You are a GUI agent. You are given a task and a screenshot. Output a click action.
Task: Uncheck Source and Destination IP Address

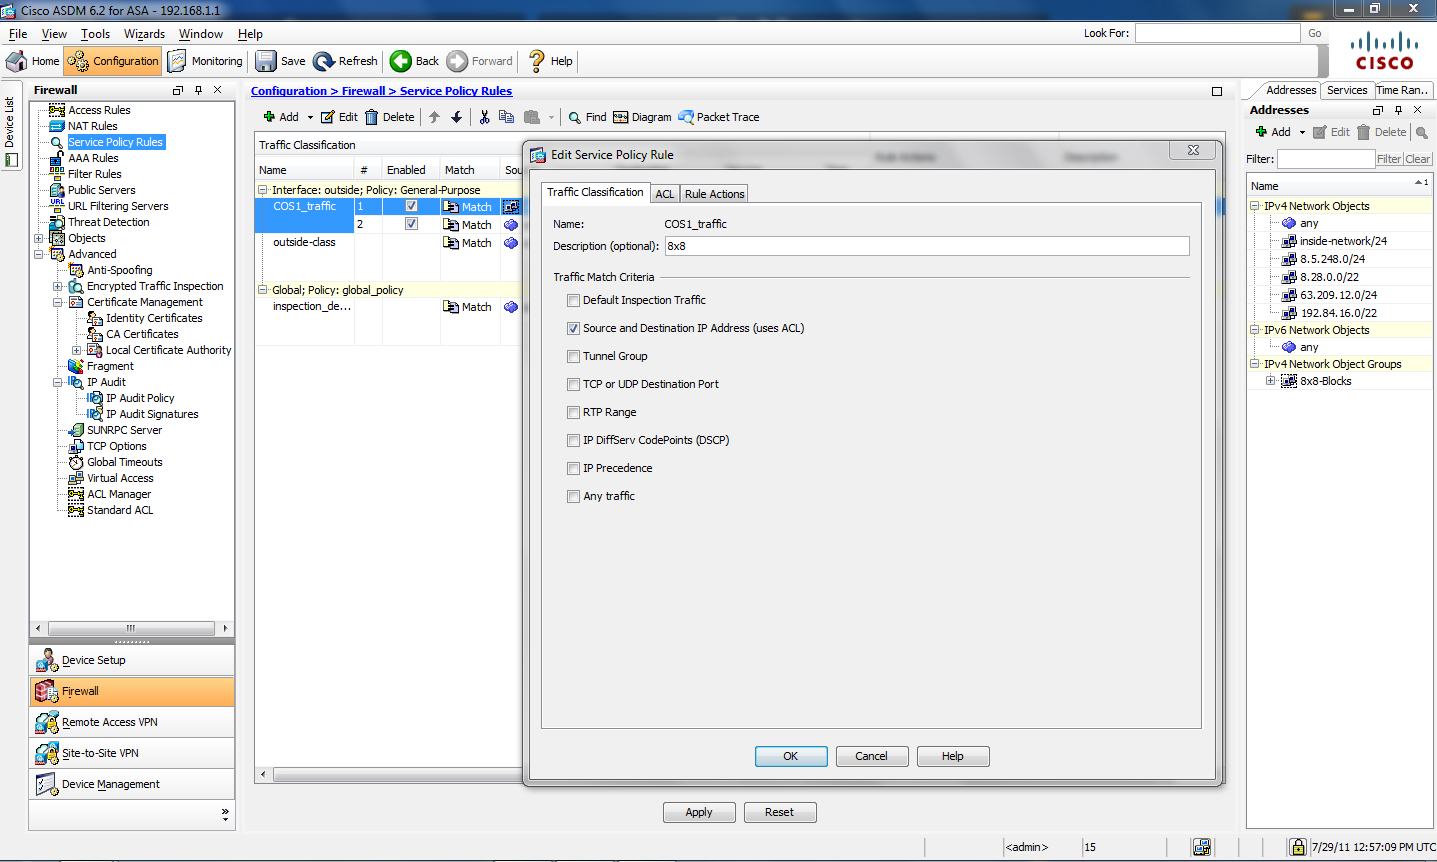coord(573,328)
